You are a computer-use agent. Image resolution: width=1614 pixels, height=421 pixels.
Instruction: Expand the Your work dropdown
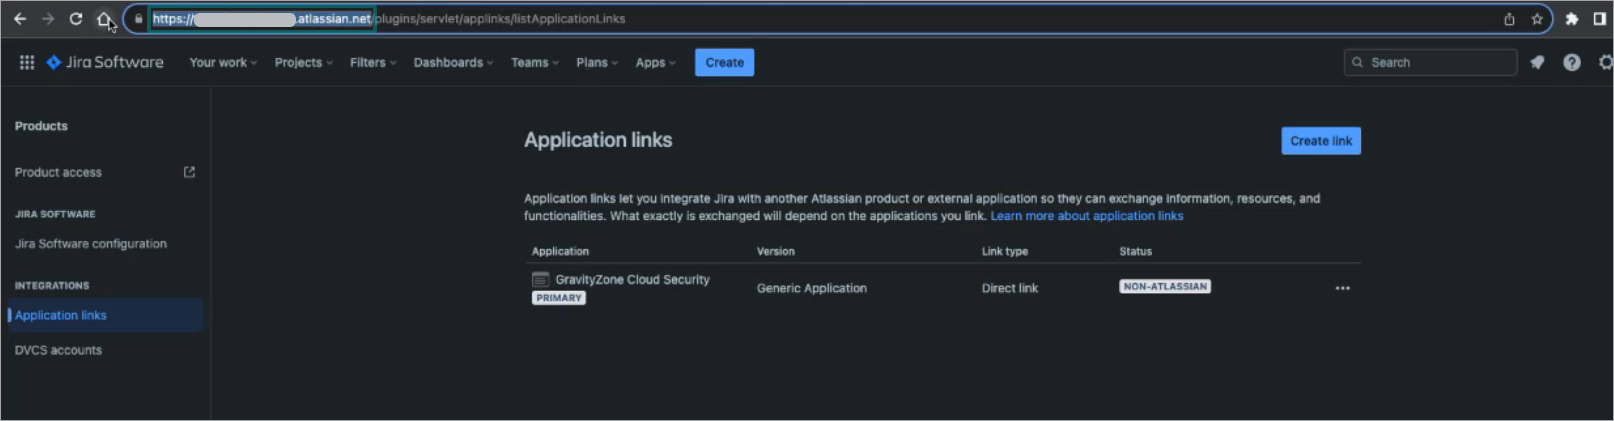223,62
